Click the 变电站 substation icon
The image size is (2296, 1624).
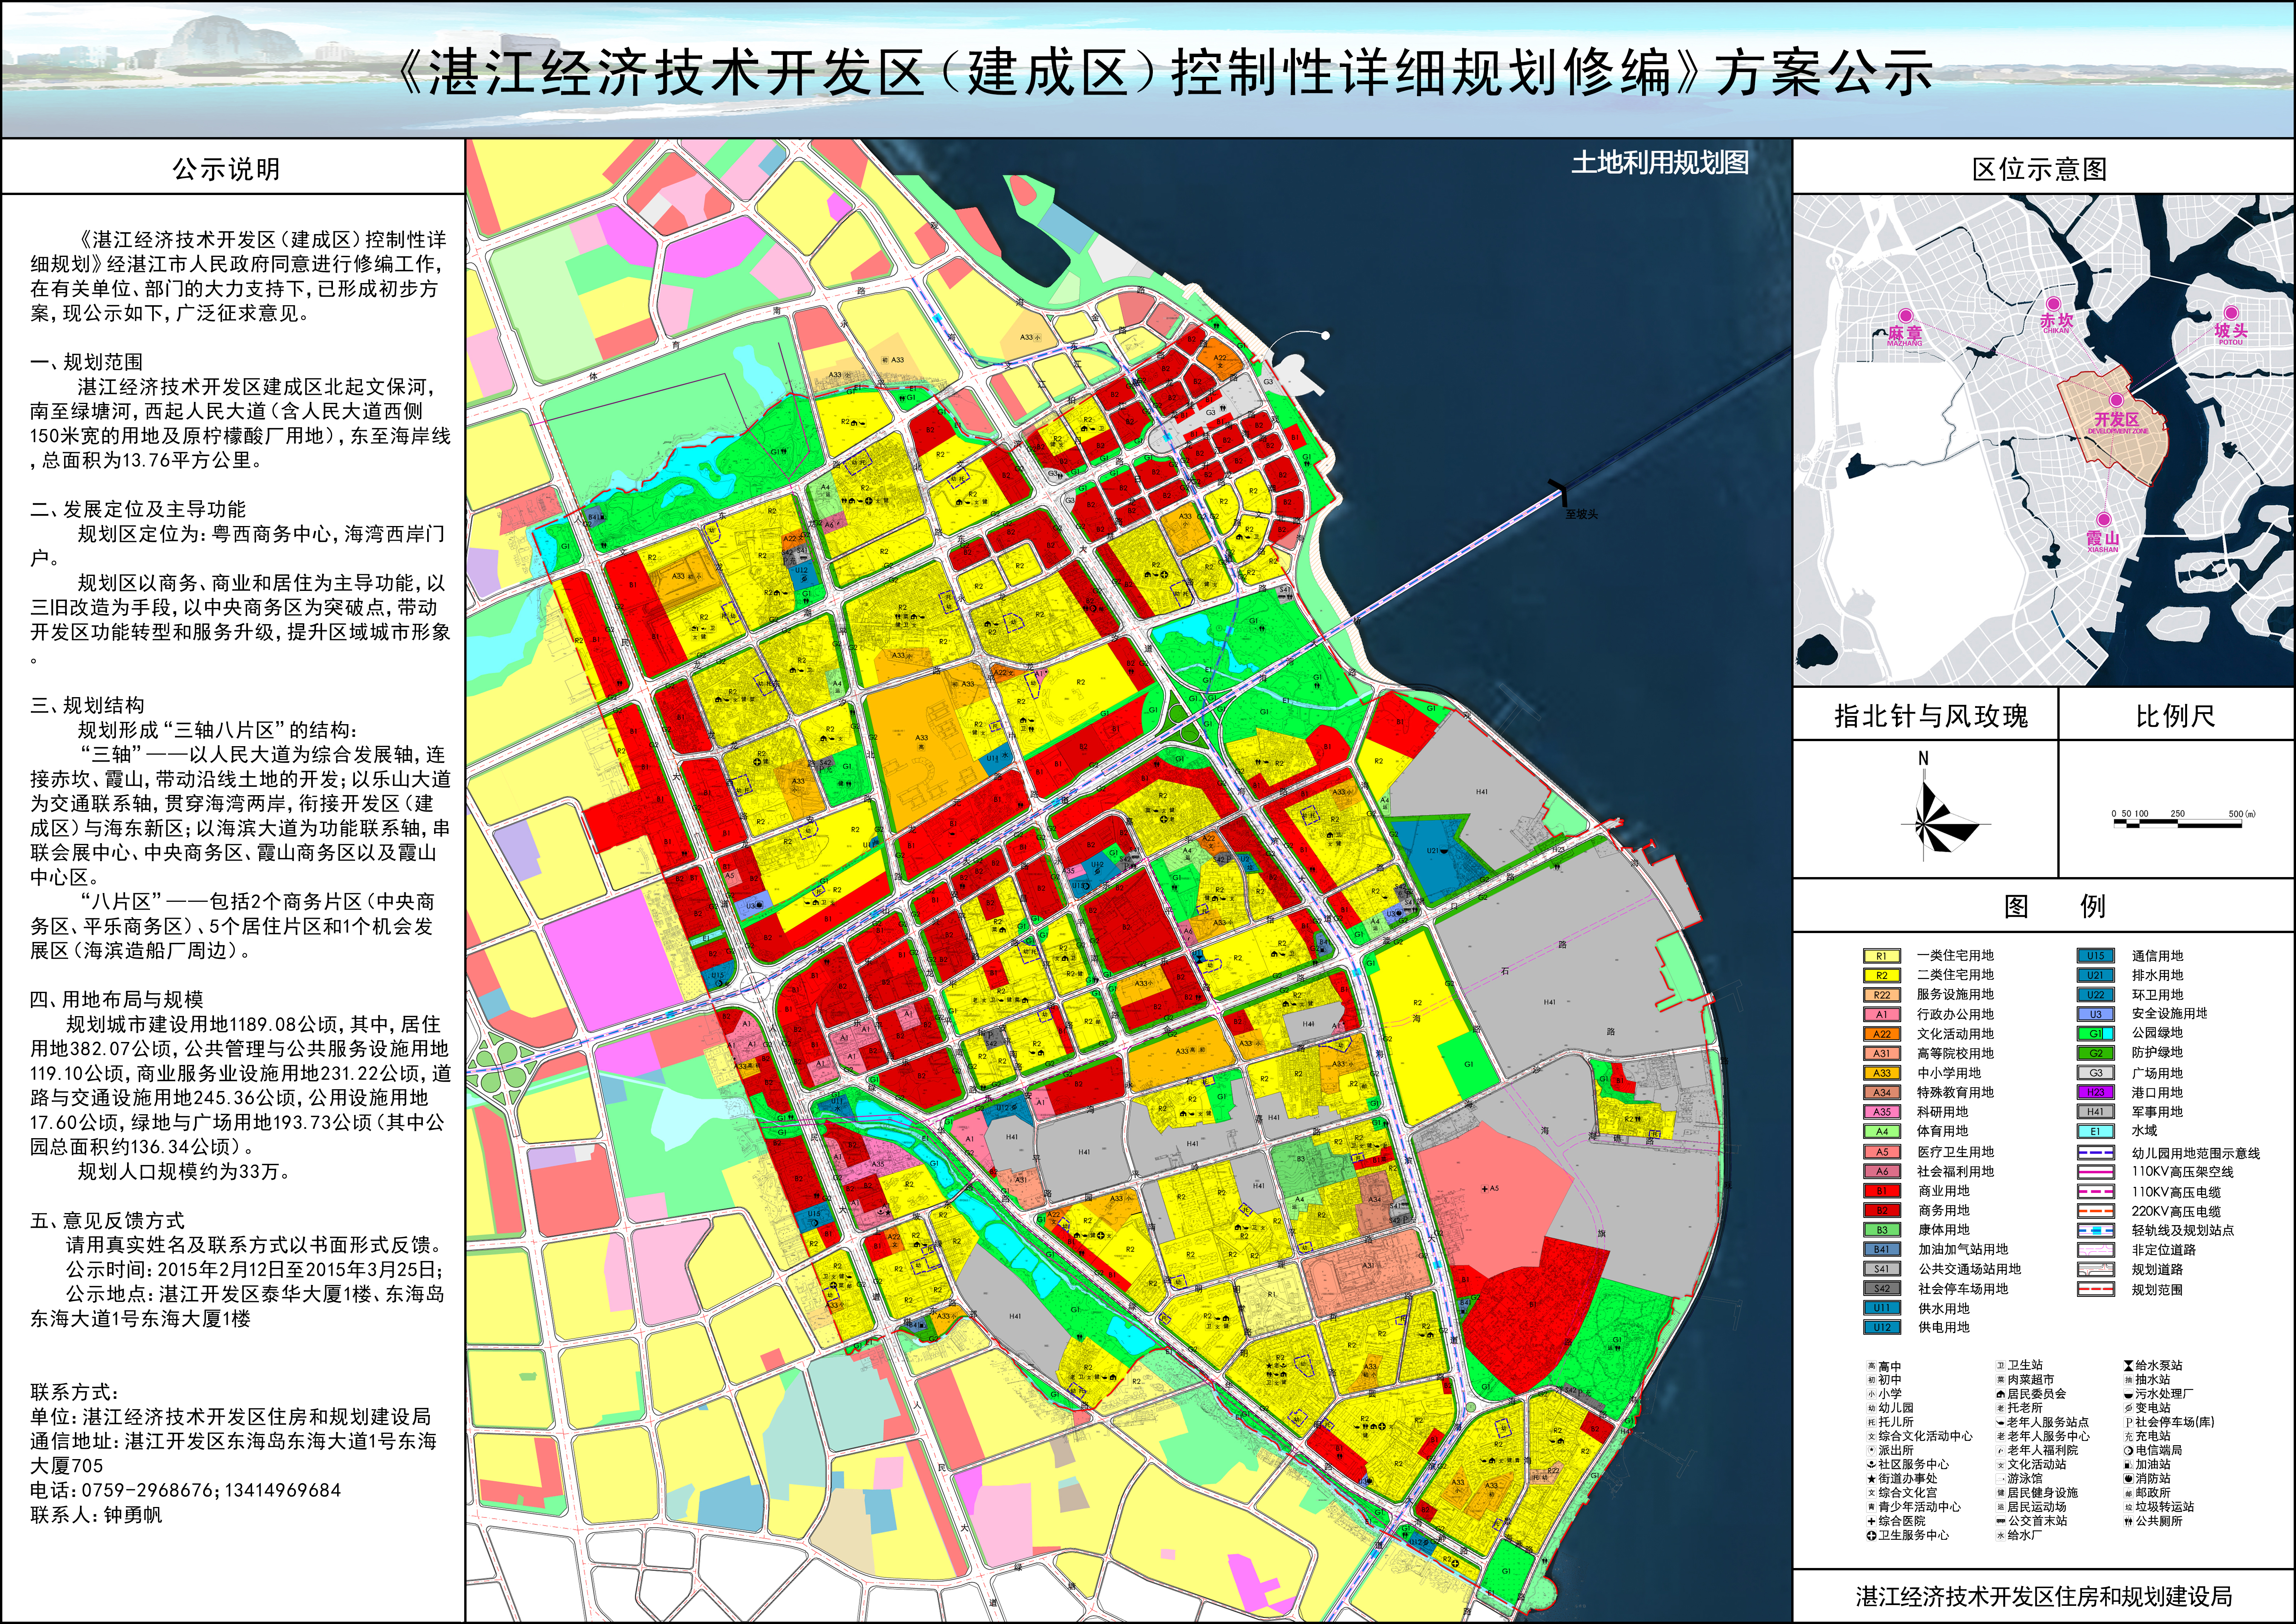[x=2129, y=1408]
